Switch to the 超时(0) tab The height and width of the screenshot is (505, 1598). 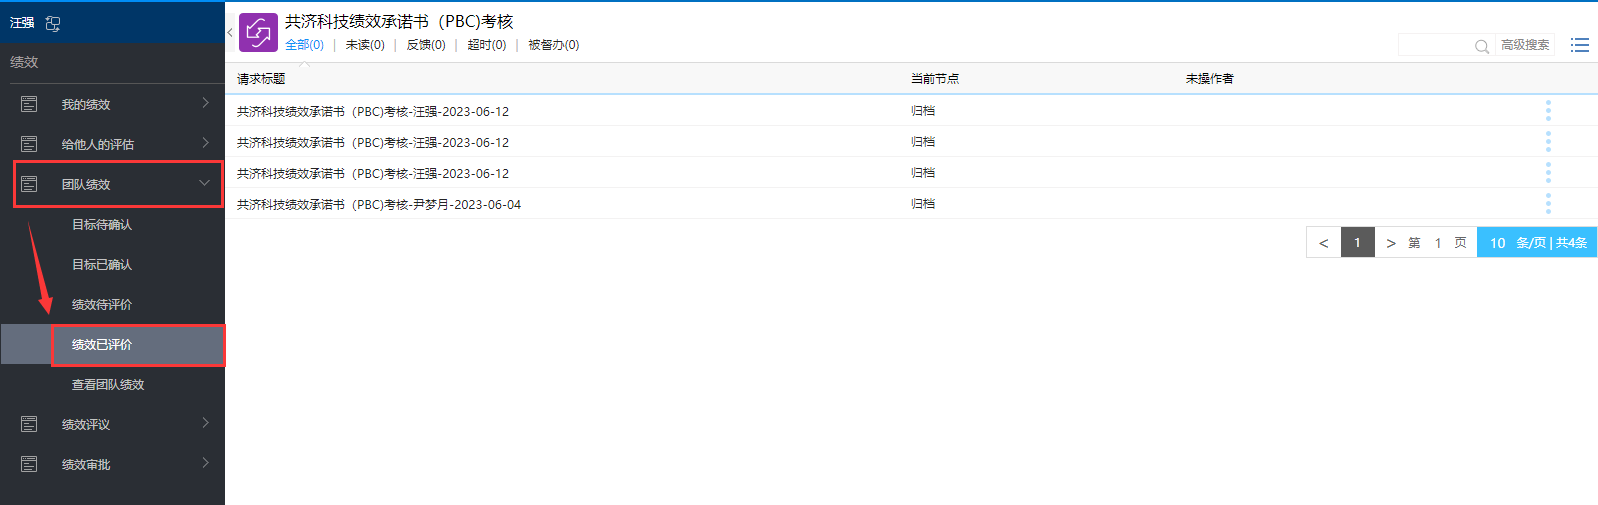click(486, 45)
